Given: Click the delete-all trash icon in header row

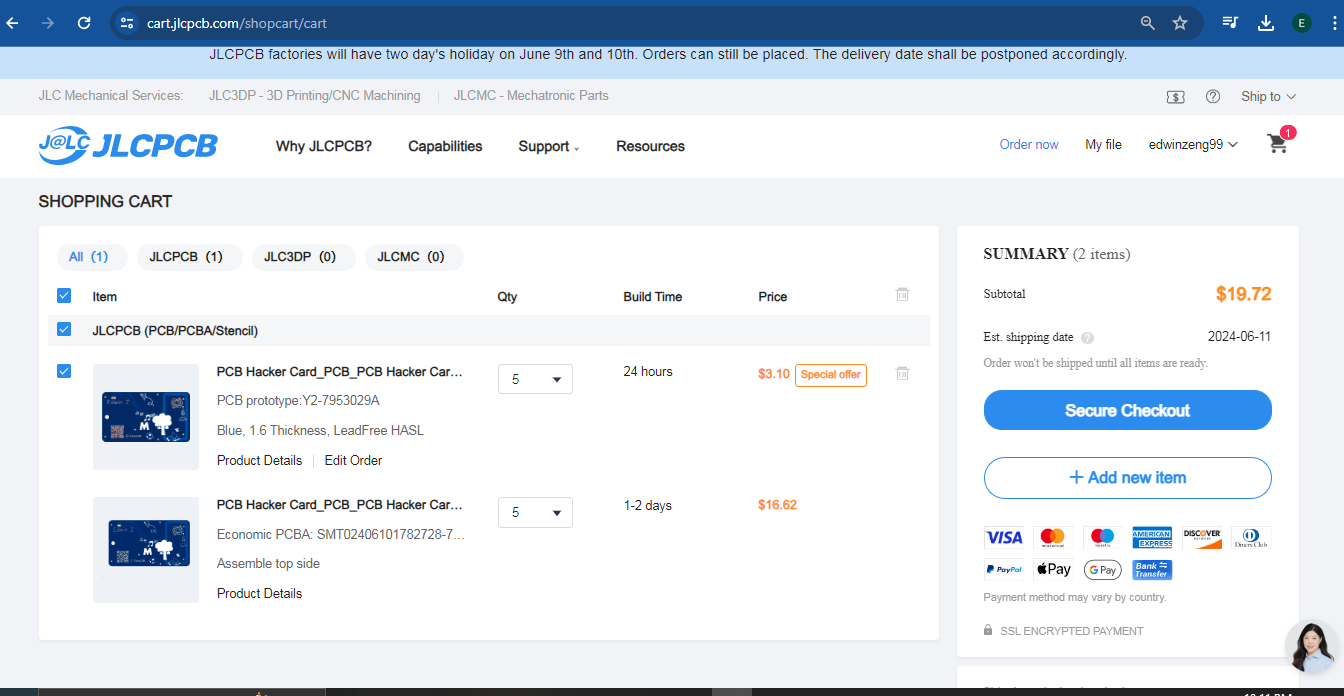Looking at the screenshot, I should [902, 294].
